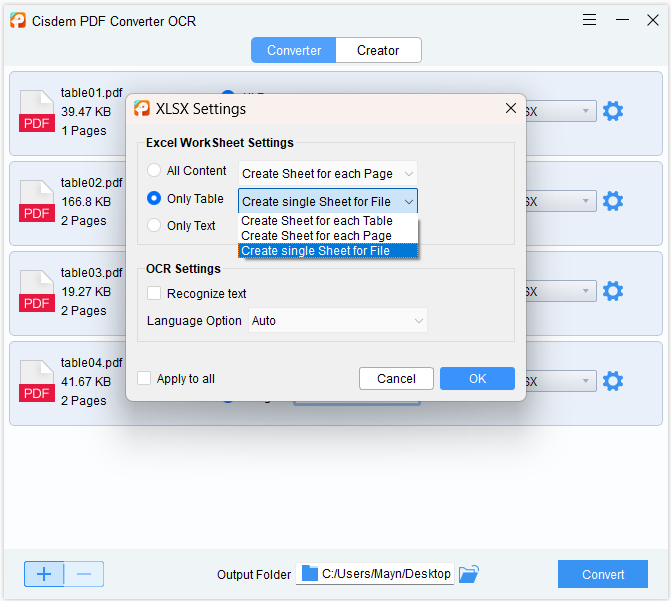Click the Cancel button
Screen dimensions: 671x601
tap(396, 378)
